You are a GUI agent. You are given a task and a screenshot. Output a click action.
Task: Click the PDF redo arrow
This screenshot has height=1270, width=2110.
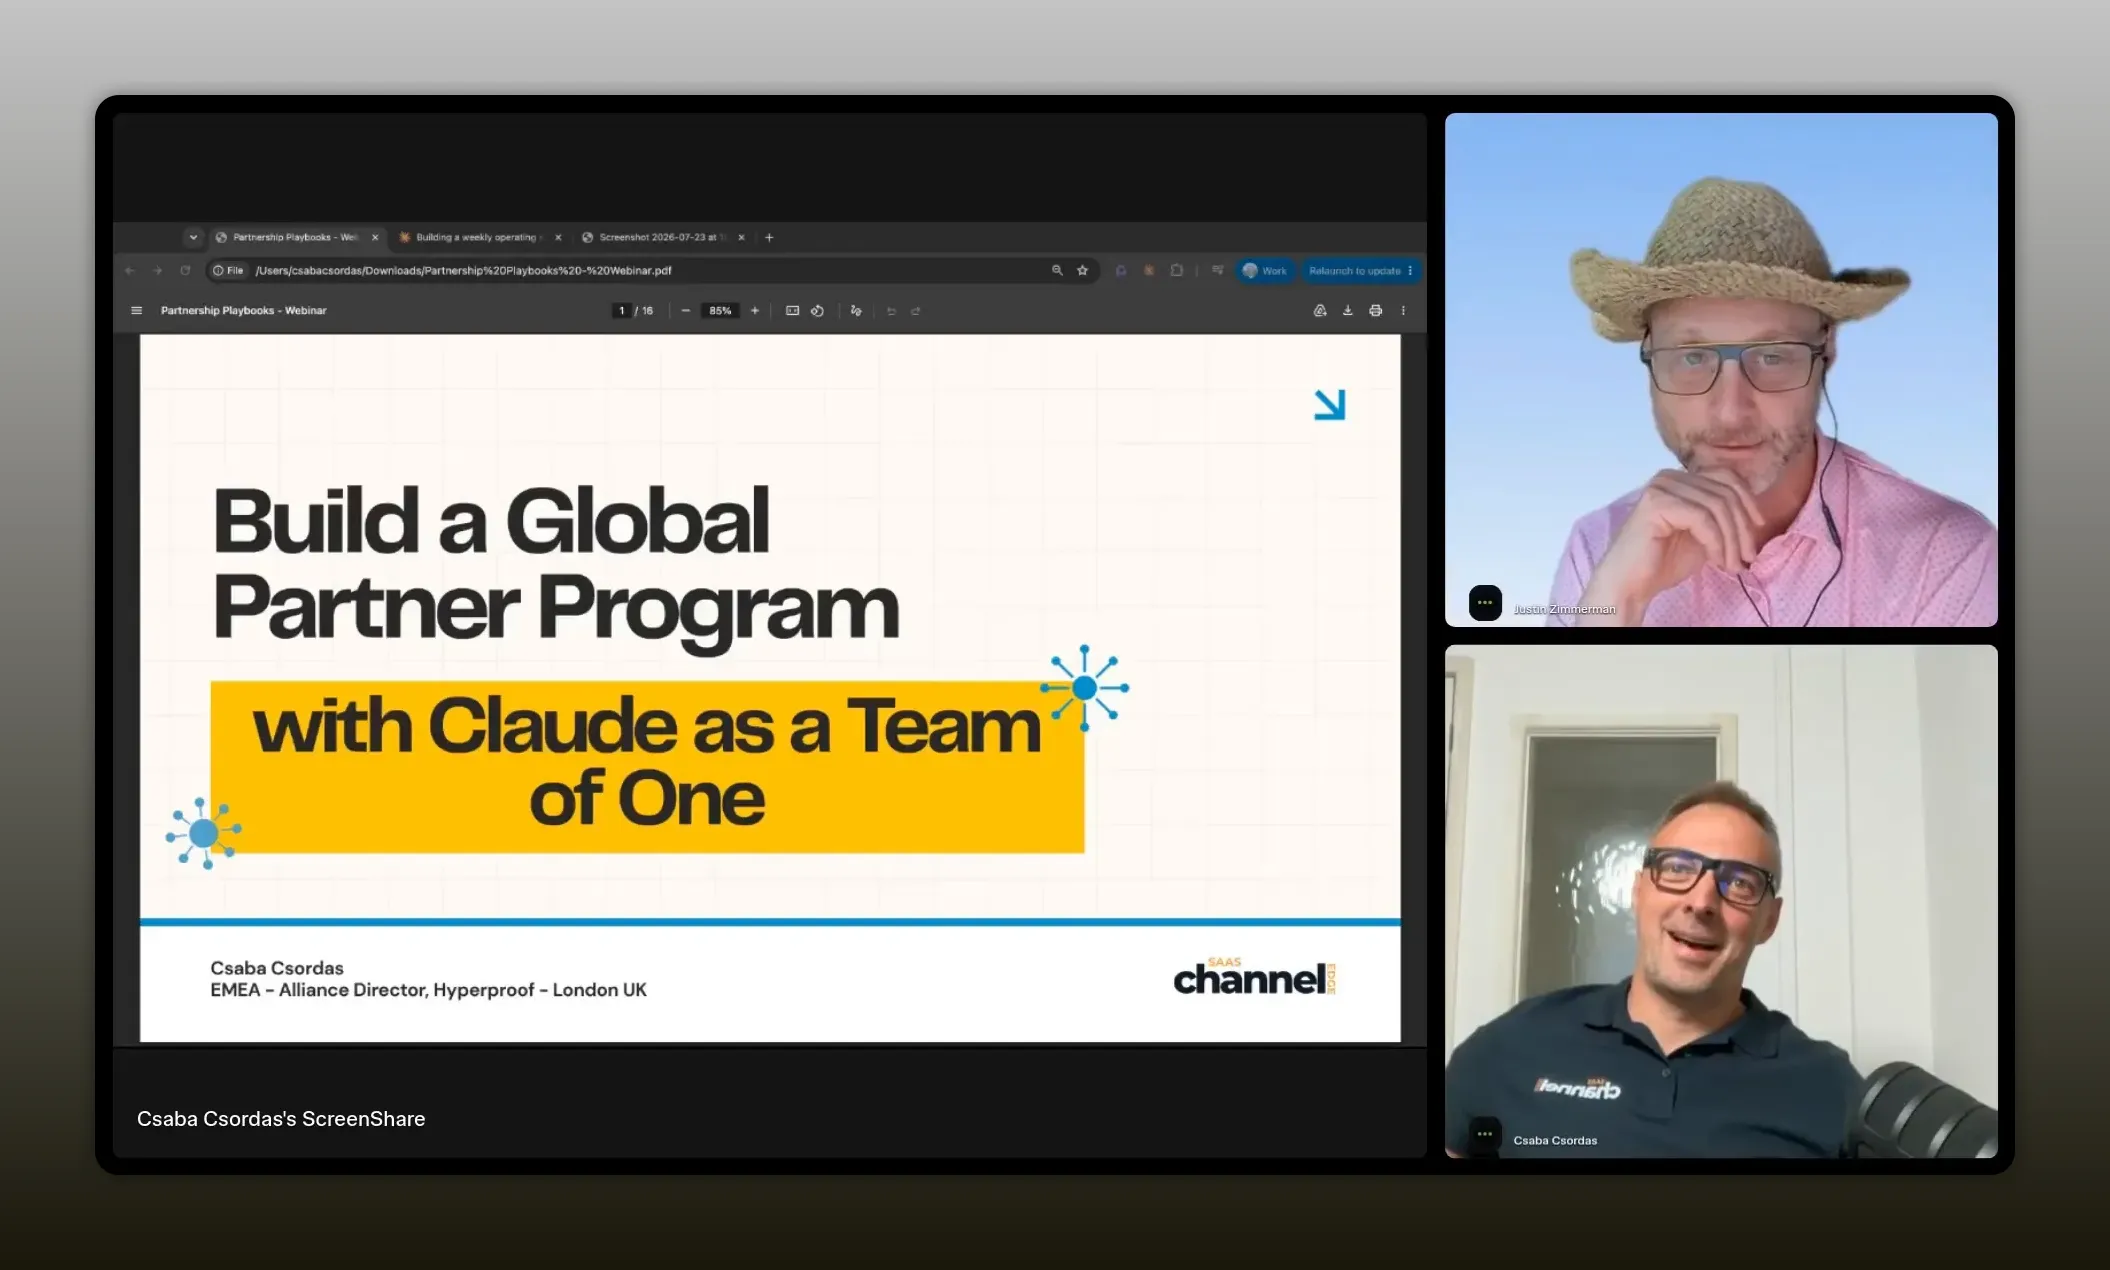click(x=915, y=311)
